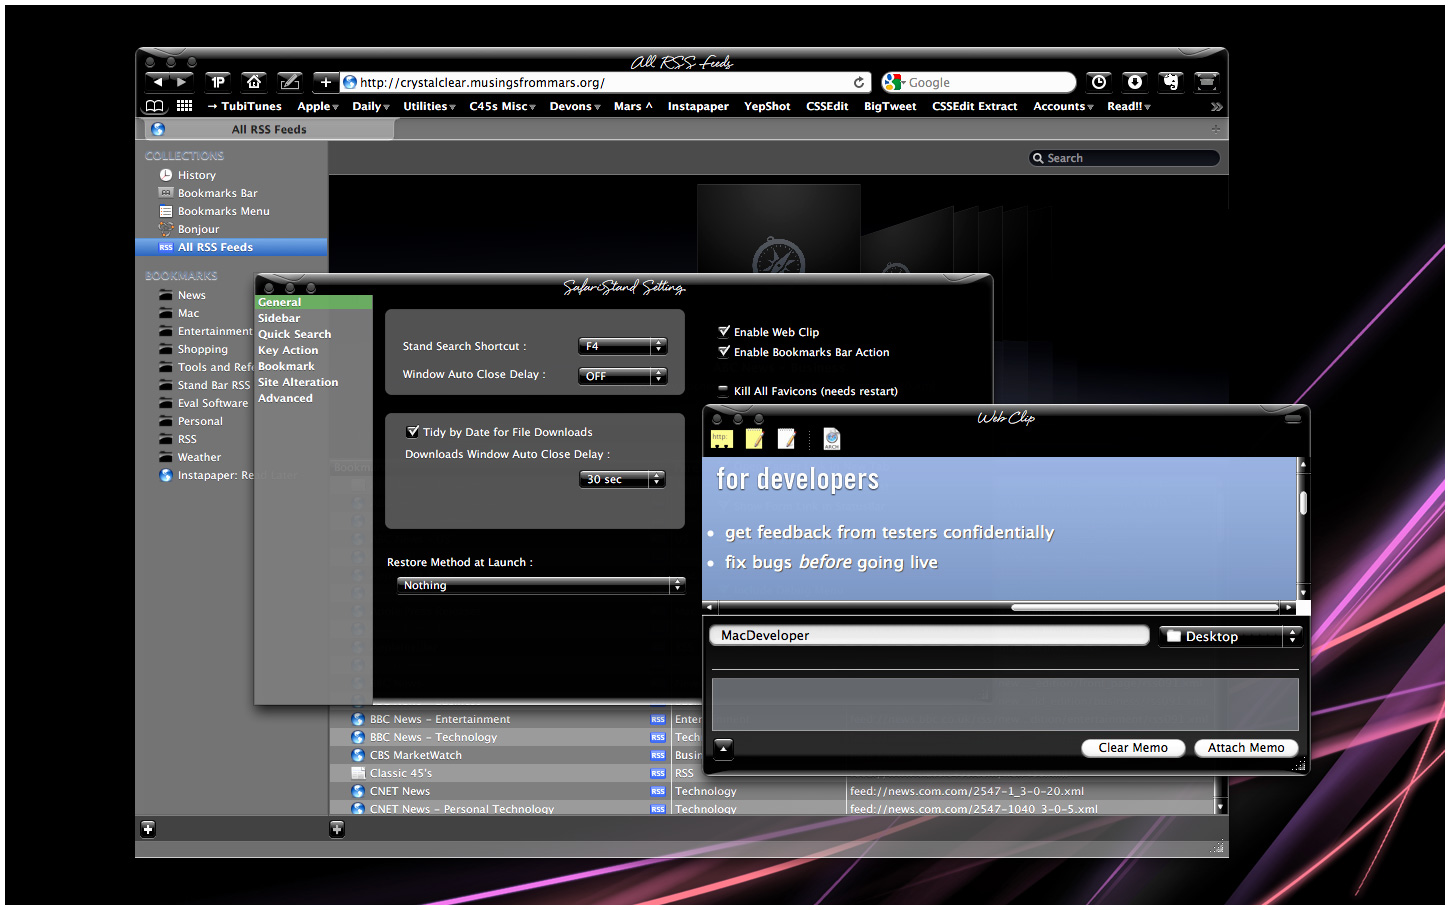Open the Desktop folder dropdown in Web Clip
The image size is (1450, 910).
coord(1230,636)
